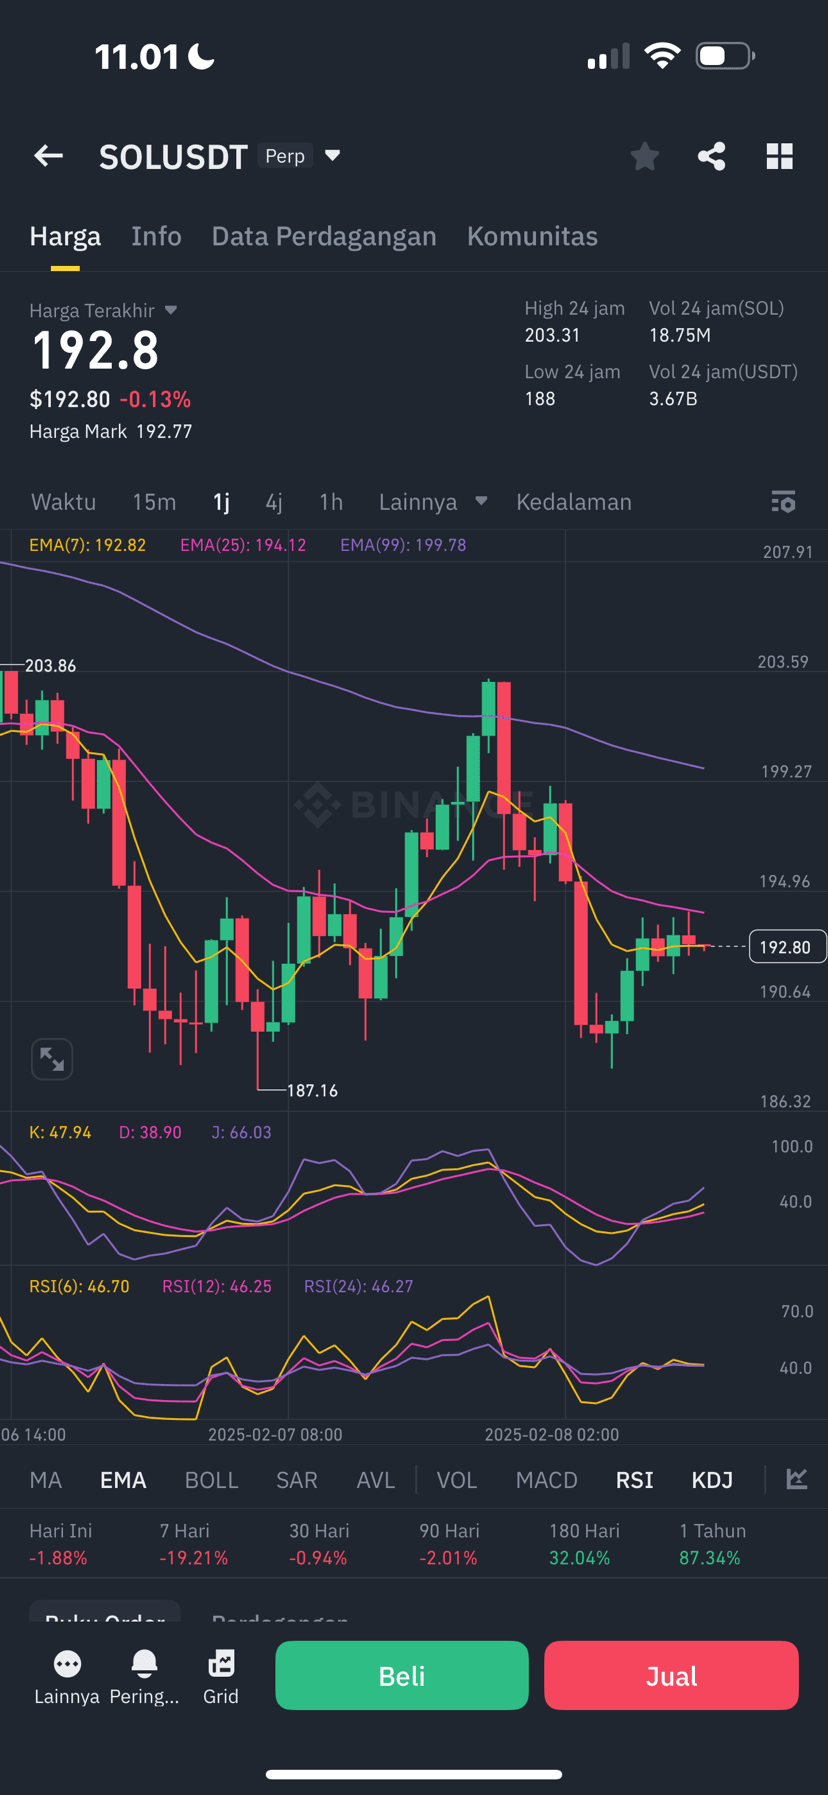The width and height of the screenshot is (828, 1795).
Task: Switch to the Info tab
Action: (156, 236)
